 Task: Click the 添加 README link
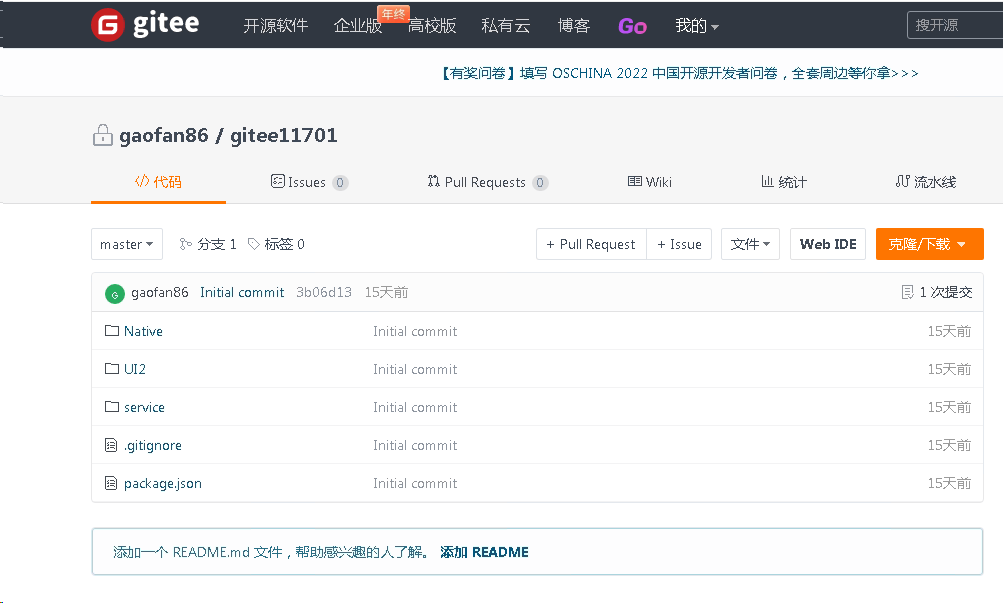484,552
